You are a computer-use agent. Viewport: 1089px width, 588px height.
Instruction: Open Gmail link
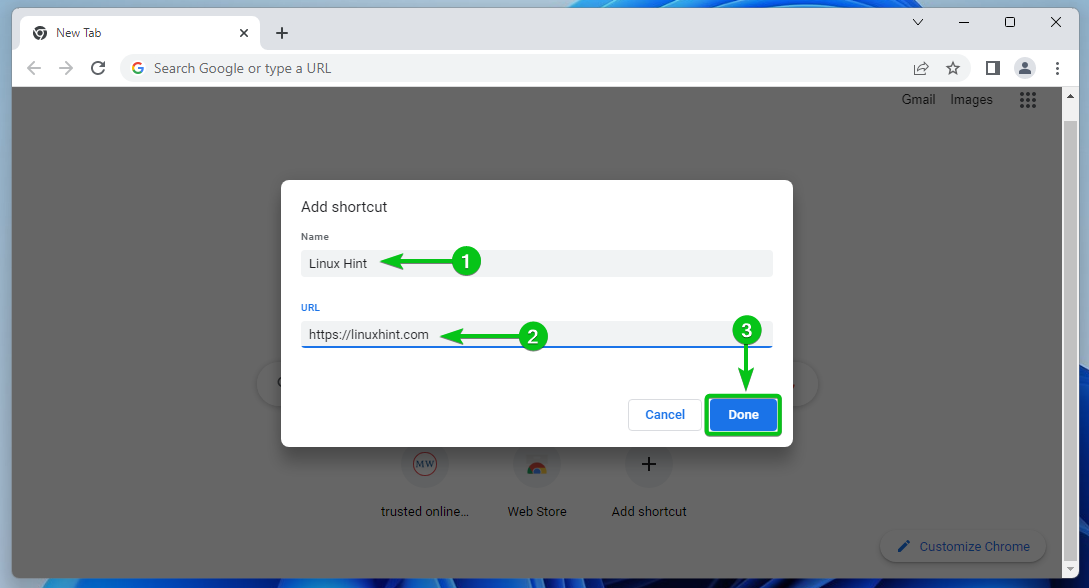(x=918, y=100)
